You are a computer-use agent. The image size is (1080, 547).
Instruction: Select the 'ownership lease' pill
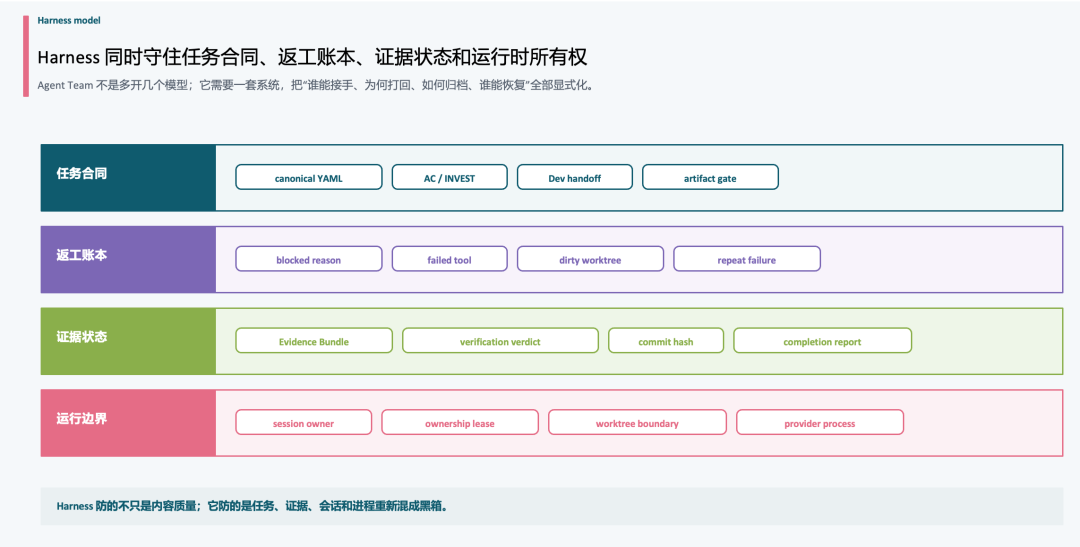click(460, 422)
